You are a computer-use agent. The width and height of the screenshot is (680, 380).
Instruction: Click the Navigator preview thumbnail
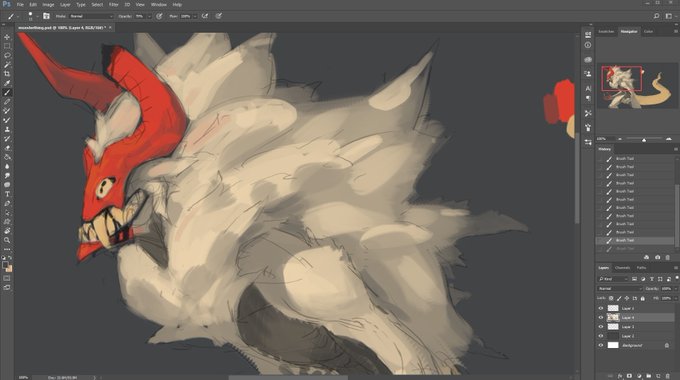click(x=638, y=86)
